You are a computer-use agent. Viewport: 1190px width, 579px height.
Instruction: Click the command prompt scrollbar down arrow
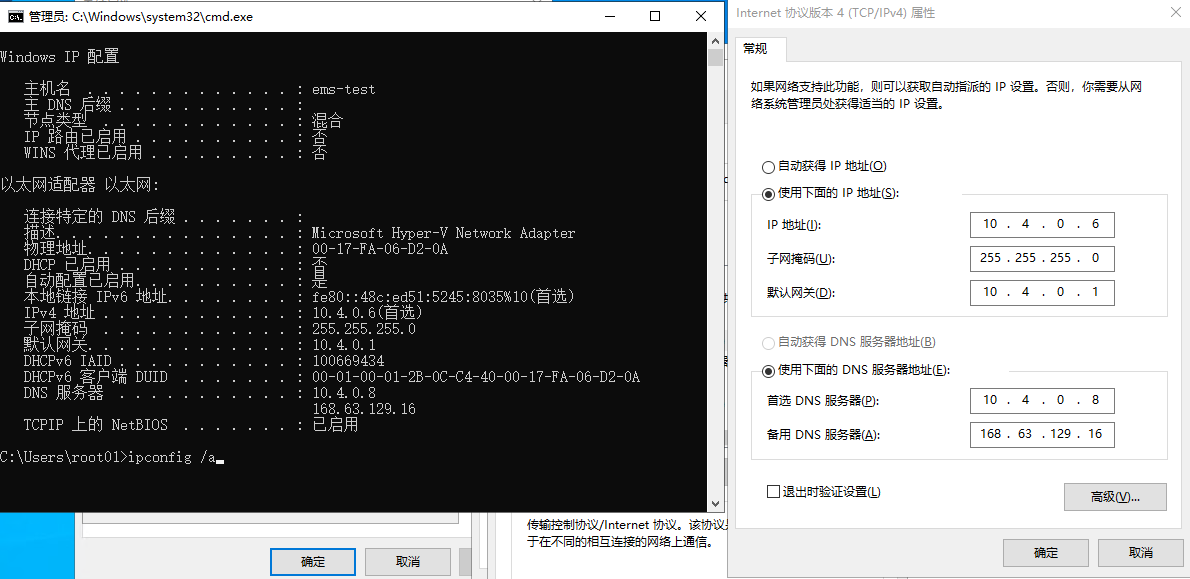point(716,503)
